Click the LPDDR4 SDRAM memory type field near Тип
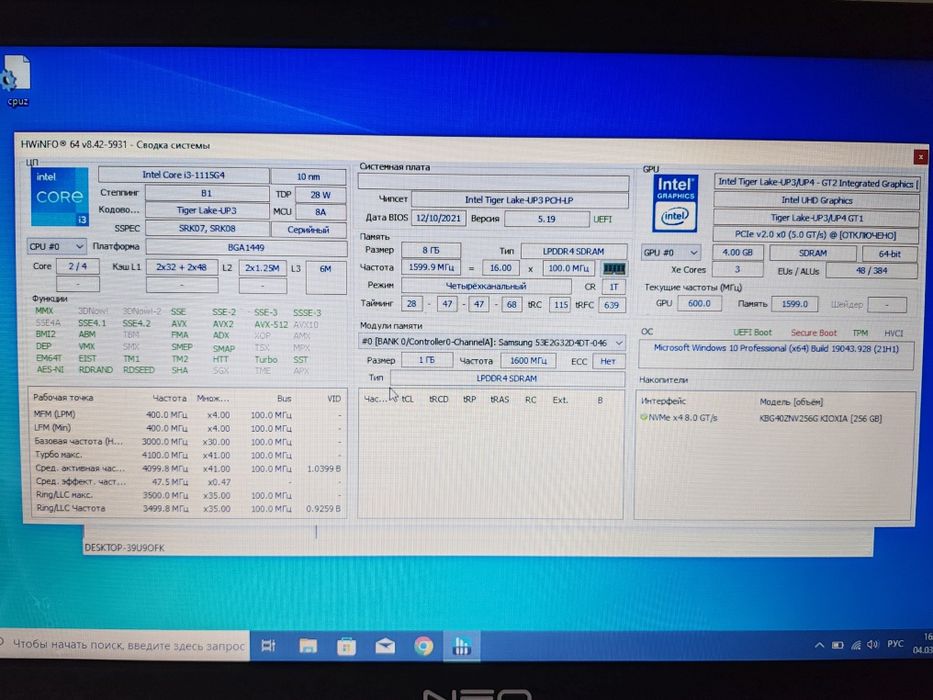Viewport: 933px width, 700px height. coord(574,251)
